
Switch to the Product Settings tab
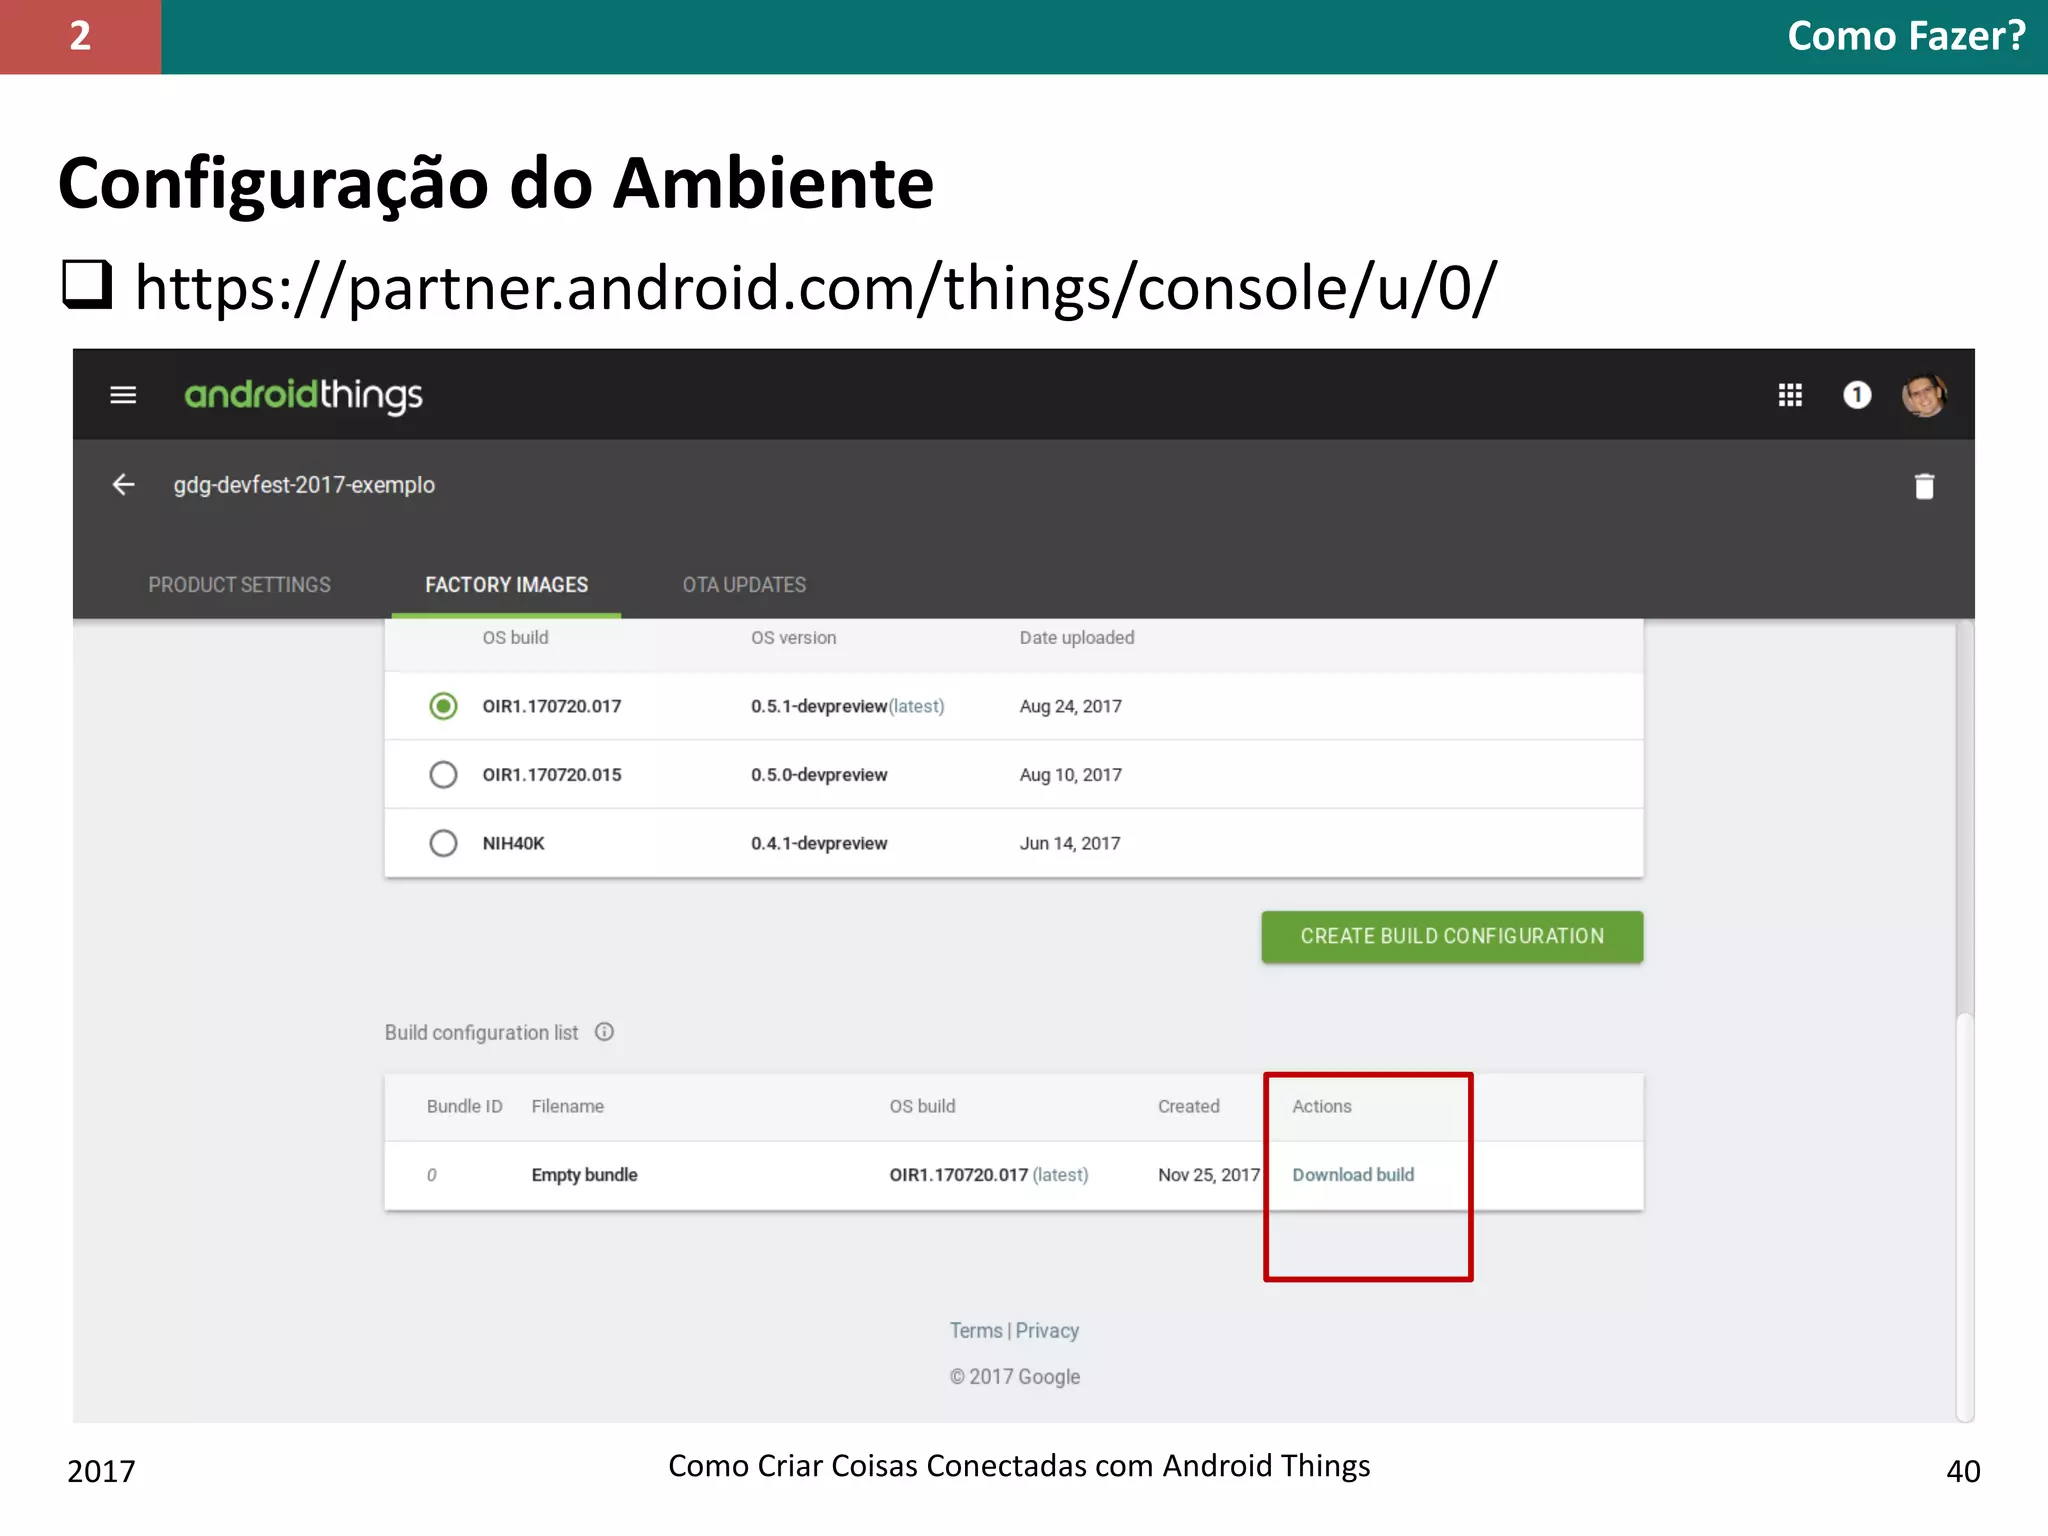240,585
